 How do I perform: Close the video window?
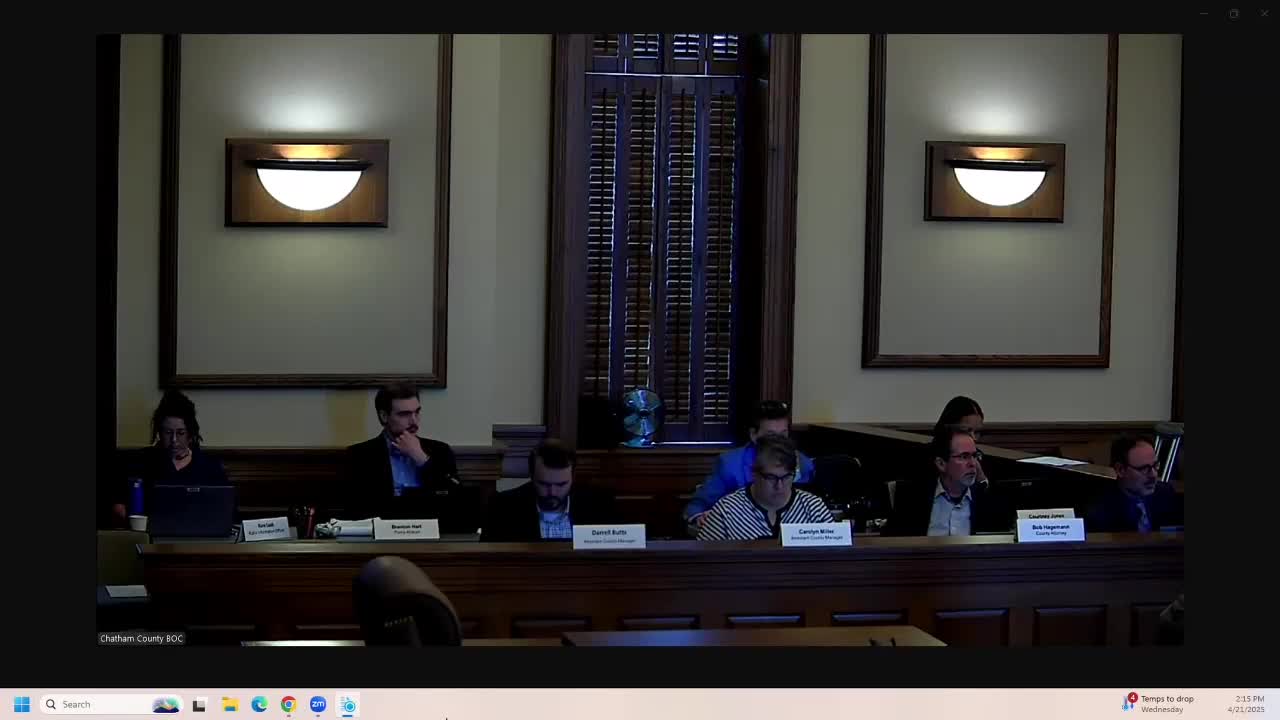1263,14
